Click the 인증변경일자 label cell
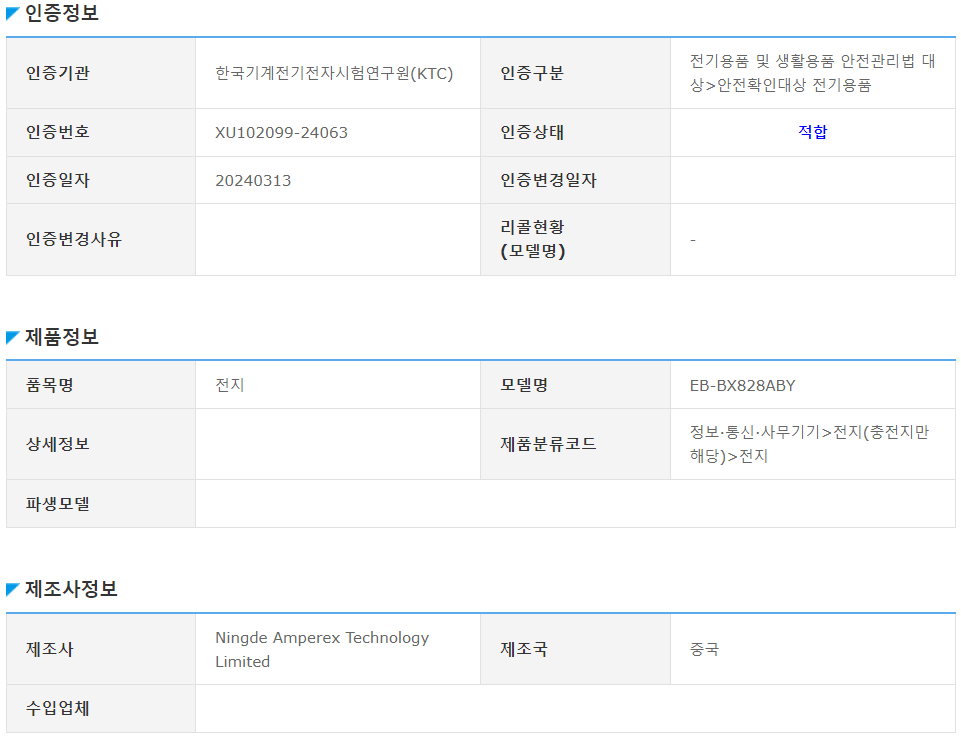Screen dimensions: 961x737 point(575,180)
